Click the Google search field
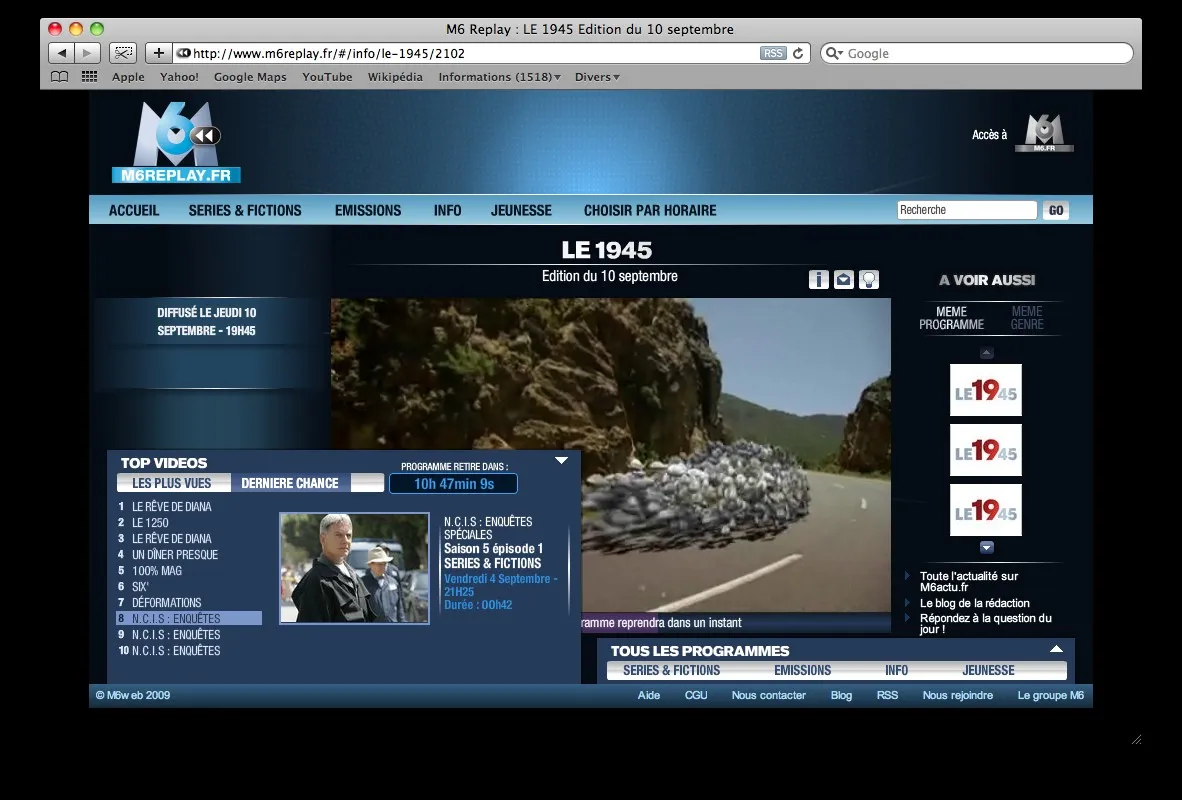 pos(977,54)
